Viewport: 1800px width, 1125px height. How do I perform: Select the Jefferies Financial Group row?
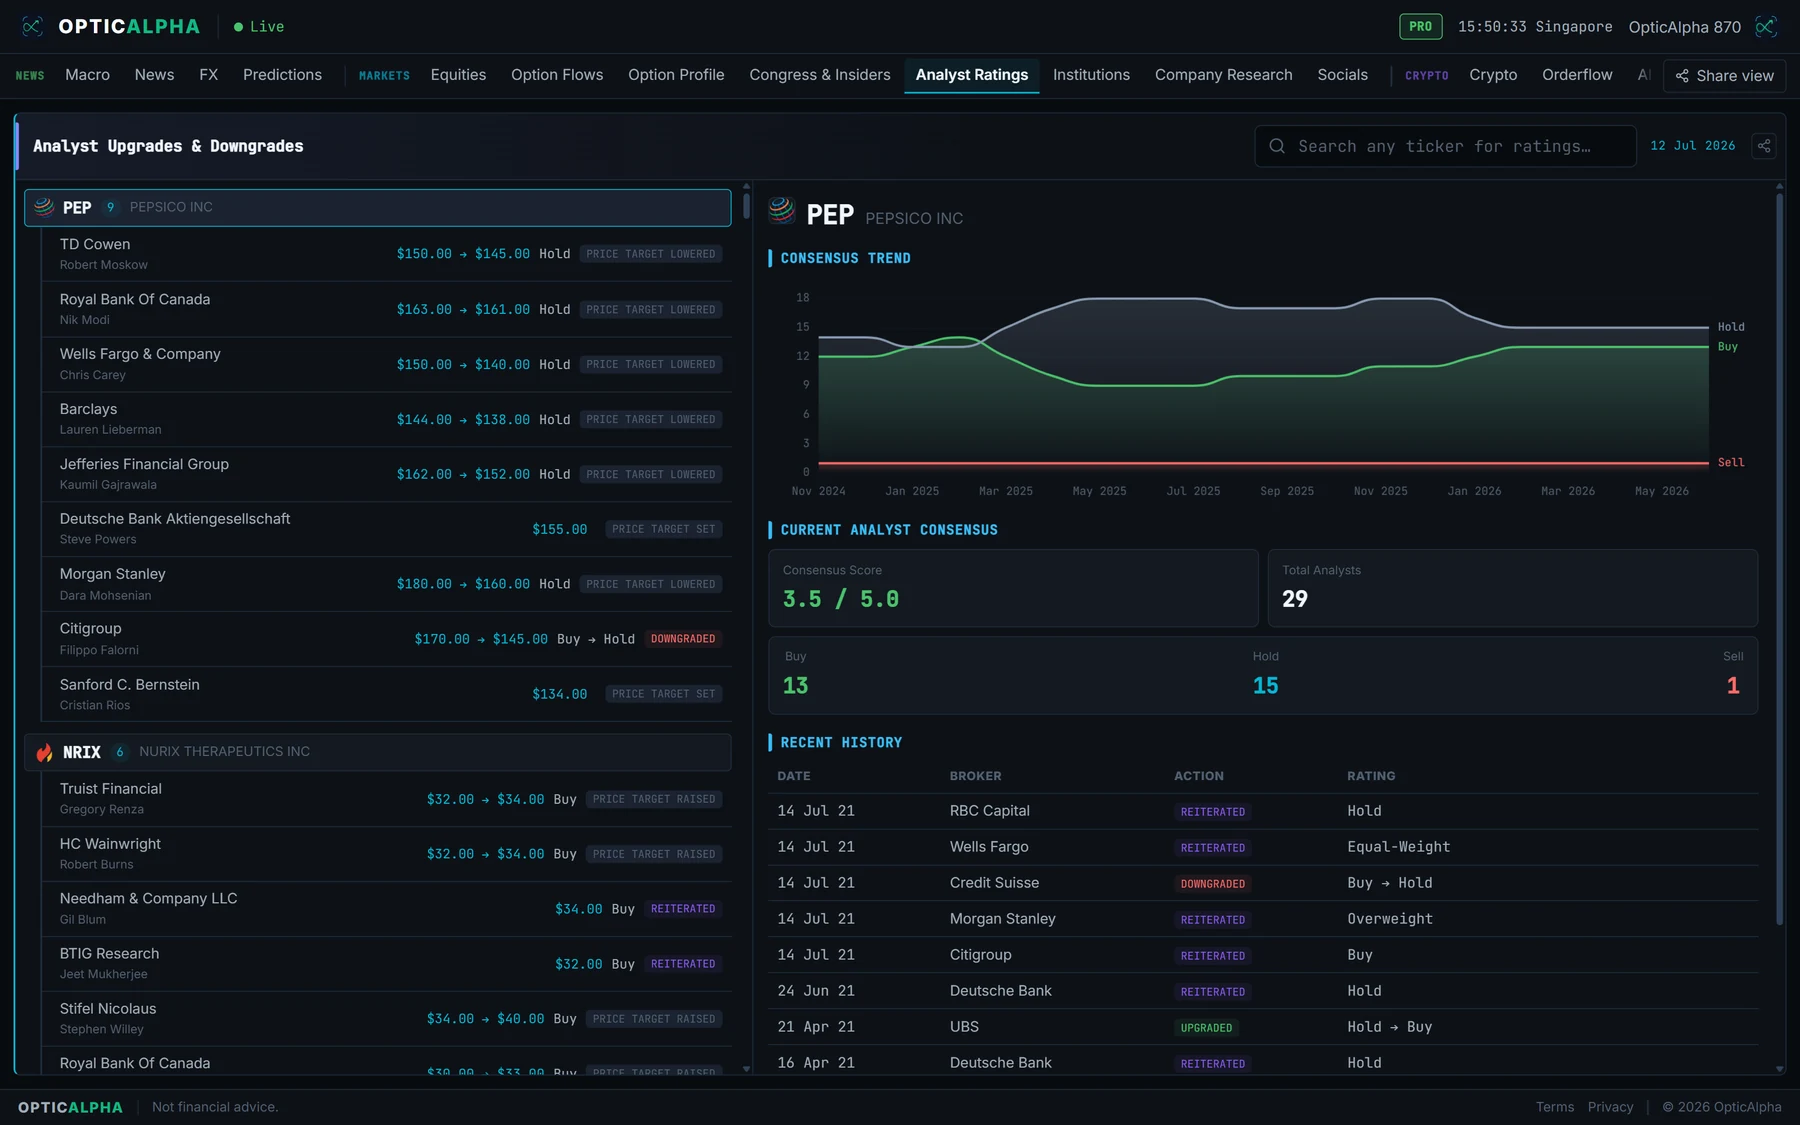click(x=386, y=474)
